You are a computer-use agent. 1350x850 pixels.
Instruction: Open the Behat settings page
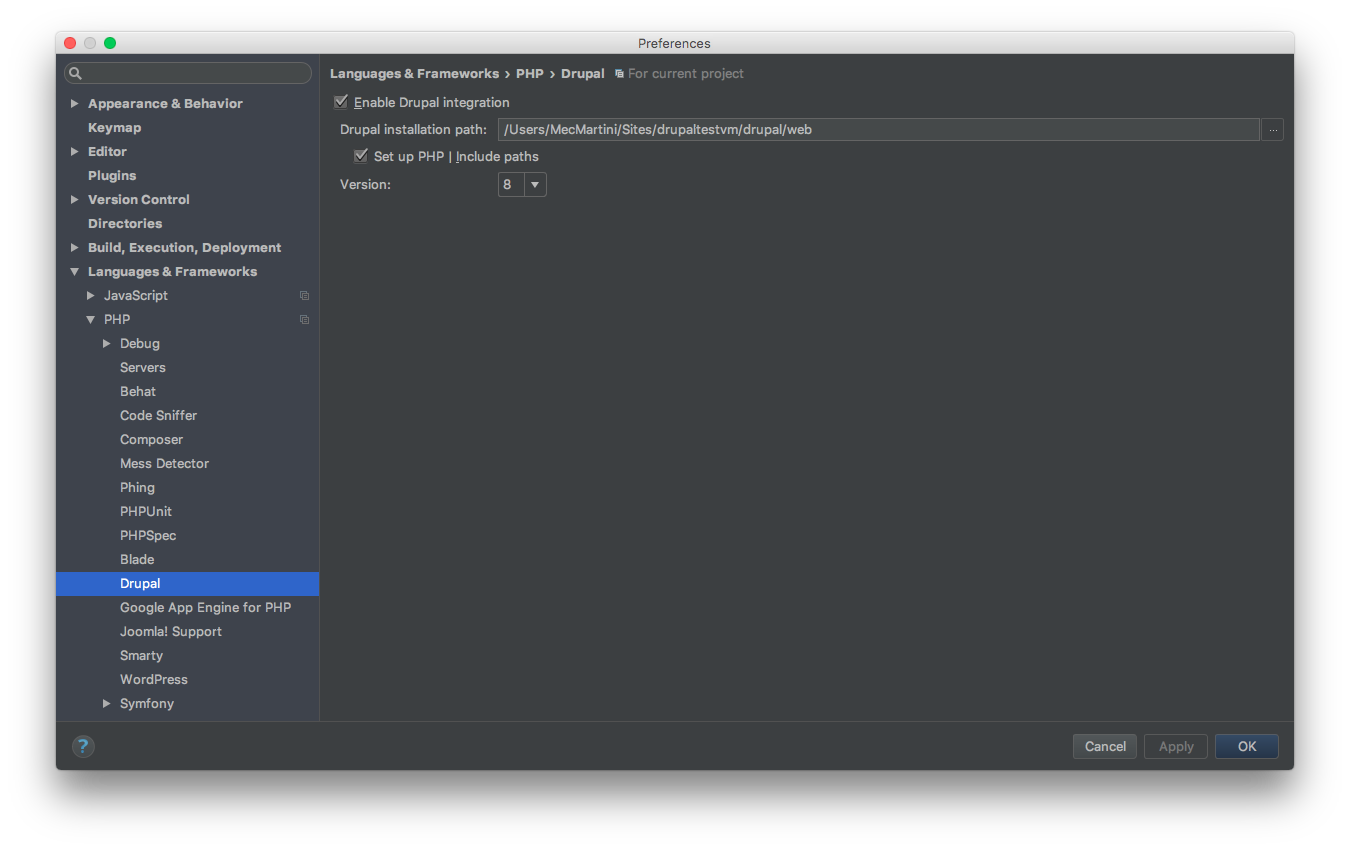coord(138,392)
